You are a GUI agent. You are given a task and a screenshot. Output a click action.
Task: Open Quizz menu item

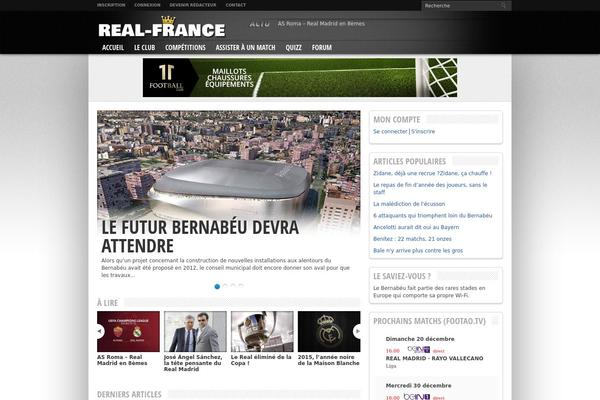click(x=293, y=47)
